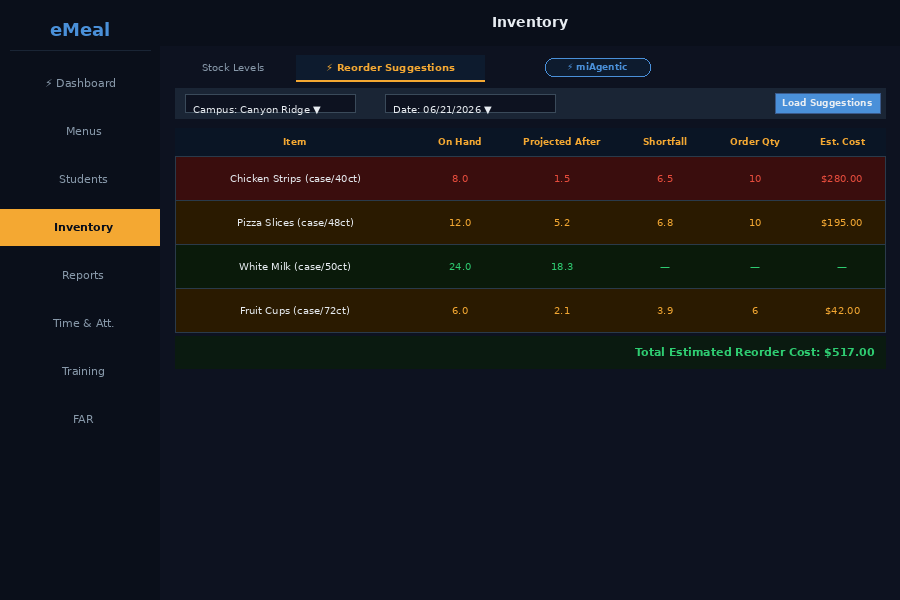Go to Time & Att. section
The width and height of the screenshot is (900, 600).
80,323
